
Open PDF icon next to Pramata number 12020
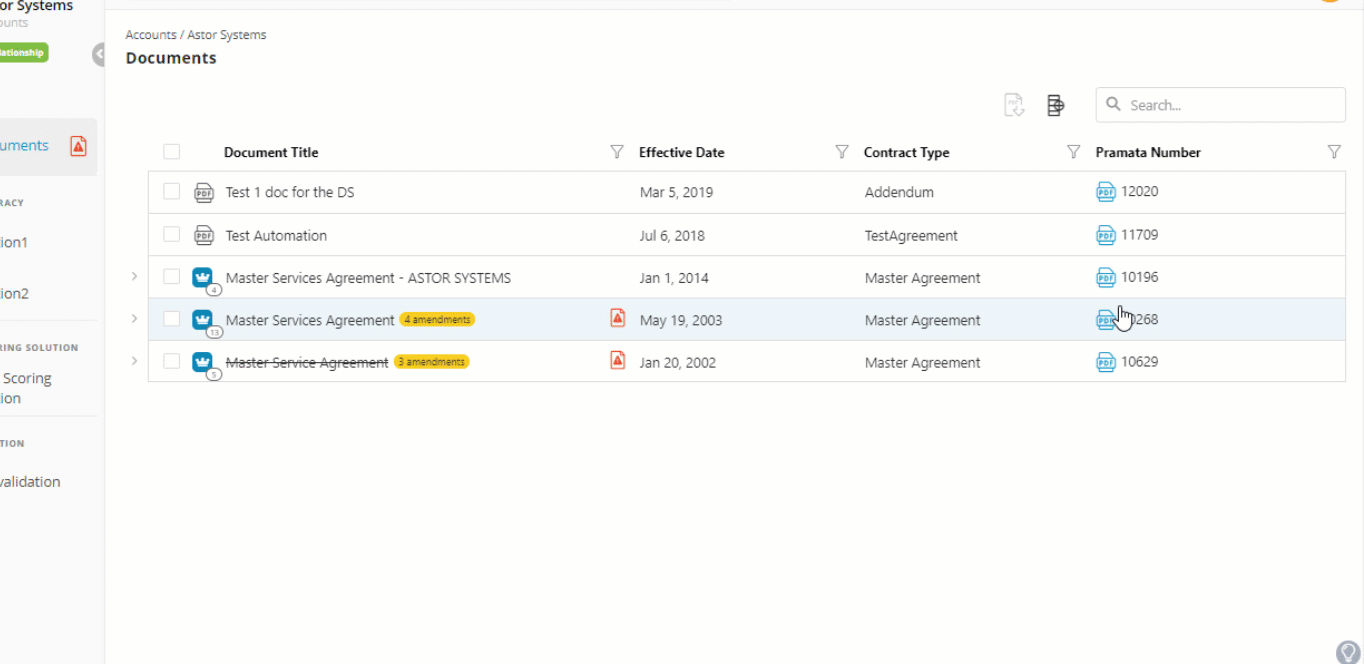pos(1106,192)
